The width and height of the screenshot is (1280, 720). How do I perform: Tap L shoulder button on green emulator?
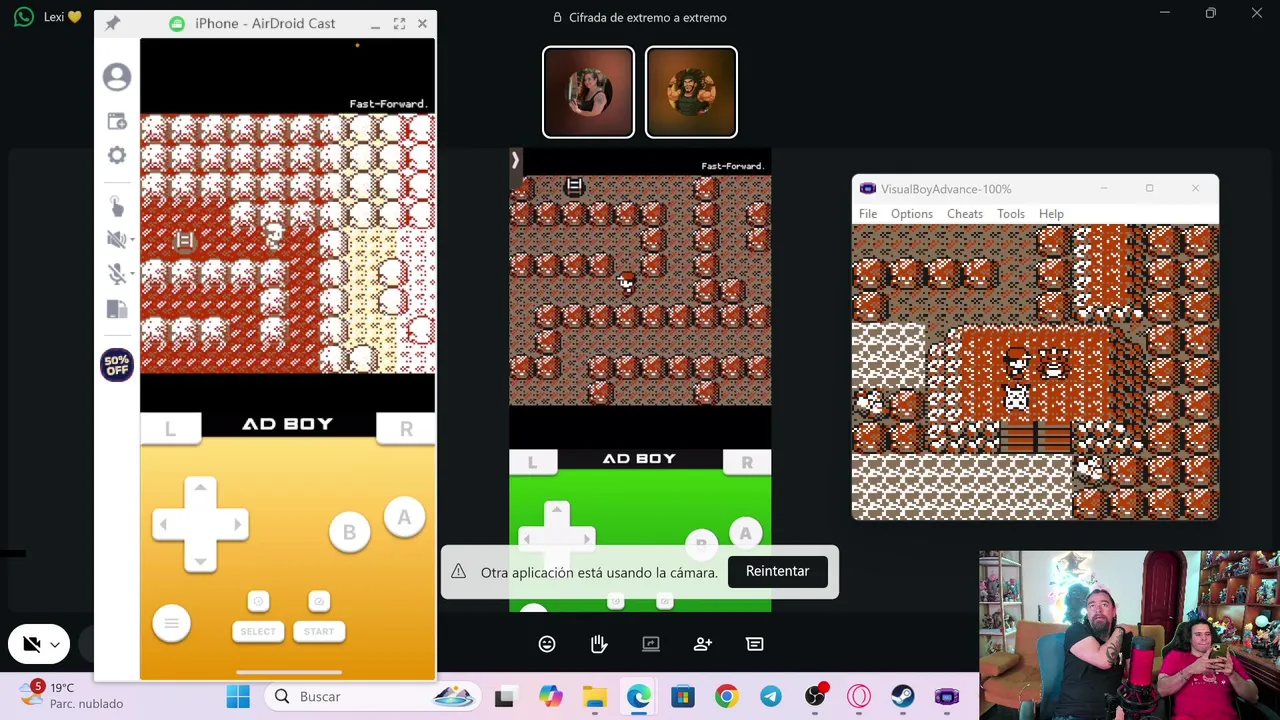[532, 462]
